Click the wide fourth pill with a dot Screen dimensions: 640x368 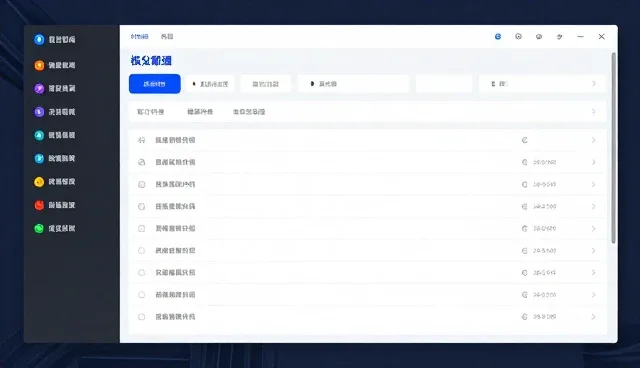(x=353, y=84)
